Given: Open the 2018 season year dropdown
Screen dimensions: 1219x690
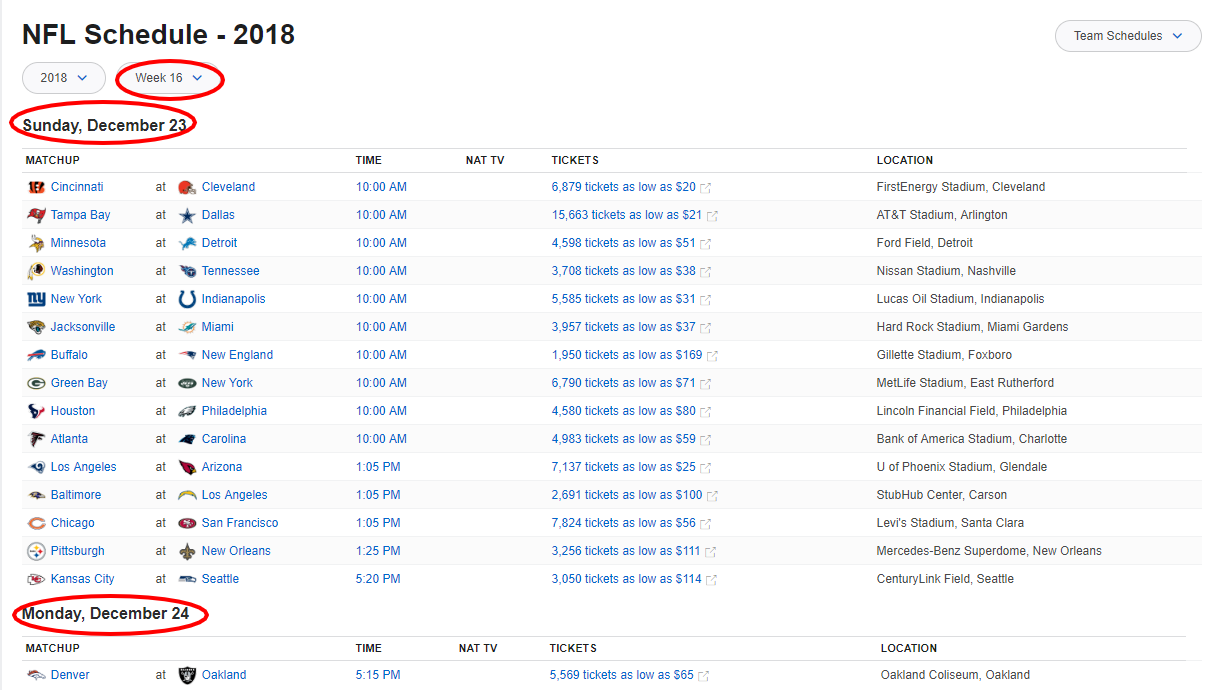Looking at the screenshot, I should (x=64, y=78).
